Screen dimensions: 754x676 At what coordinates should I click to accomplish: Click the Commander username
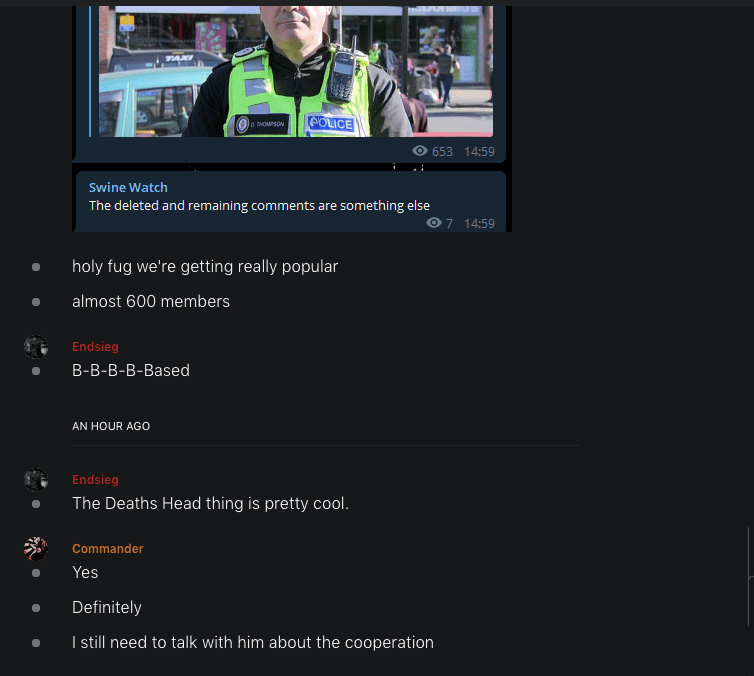click(x=108, y=549)
